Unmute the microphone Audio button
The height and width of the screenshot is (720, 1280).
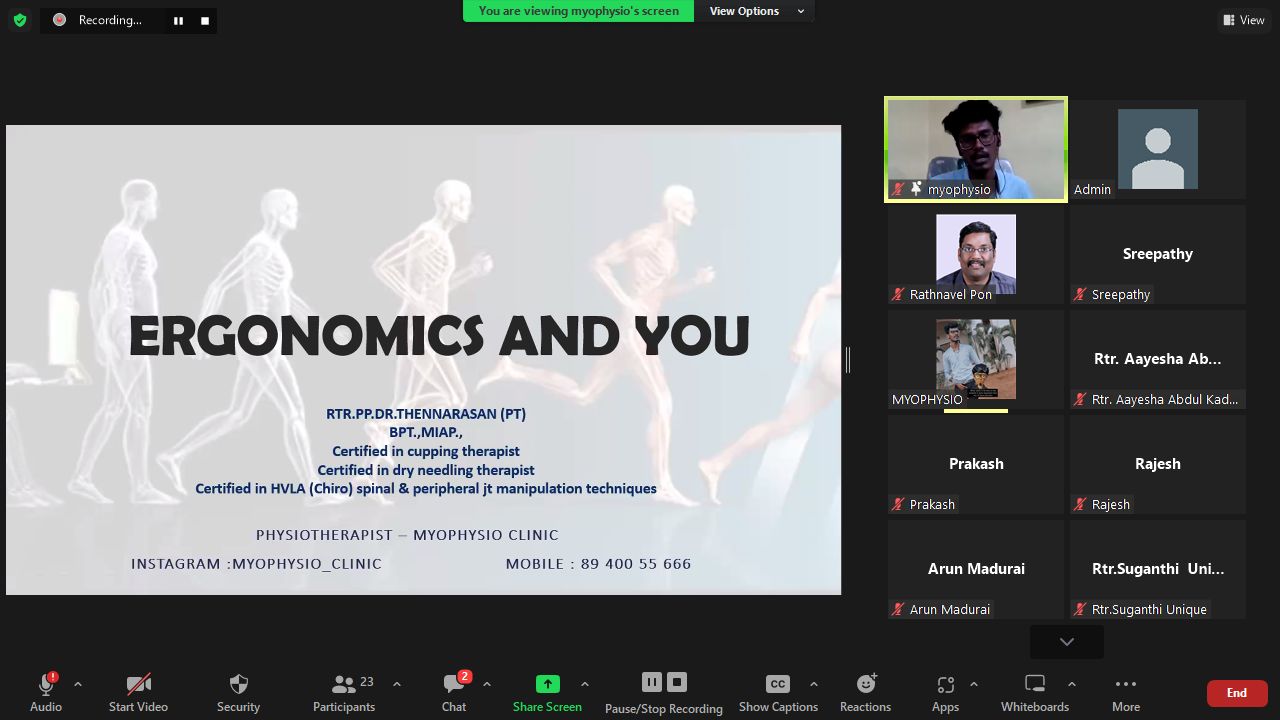click(x=45, y=684)
